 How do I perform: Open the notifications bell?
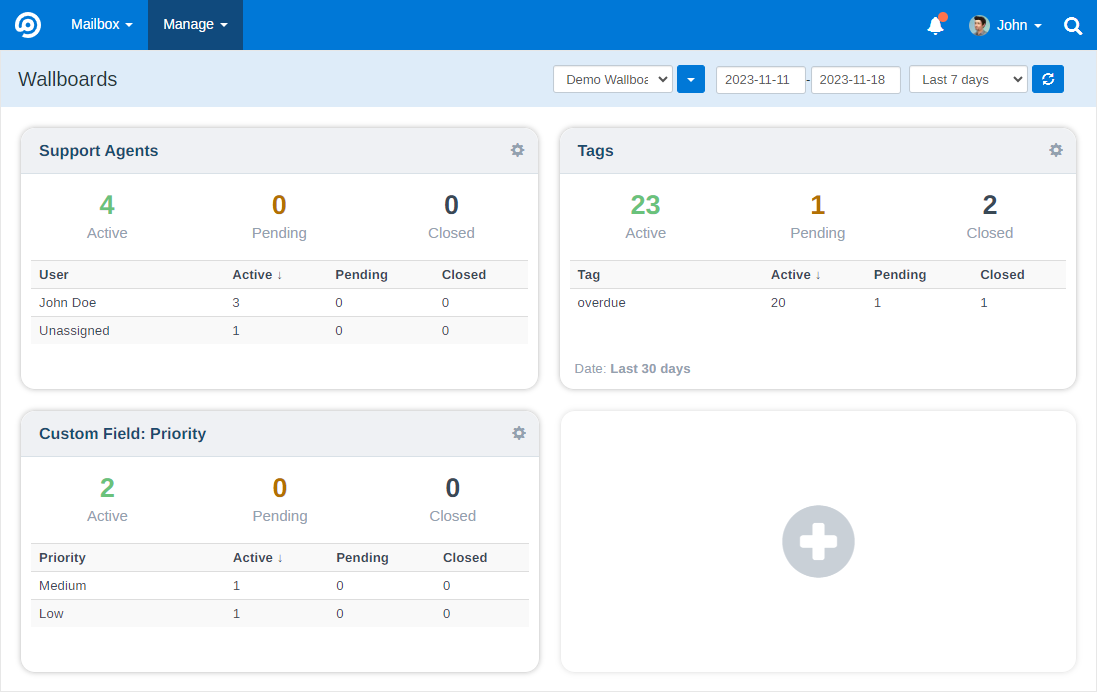(x=935, y=25)
